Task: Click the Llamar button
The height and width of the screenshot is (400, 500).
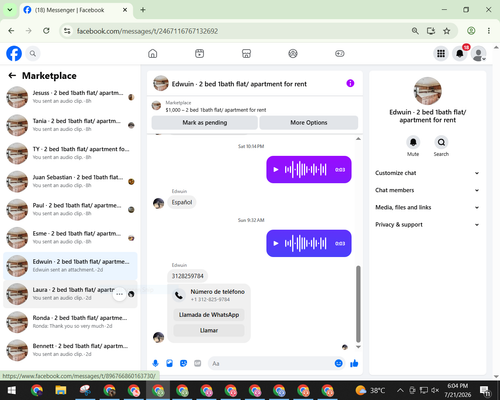Action: pyautogui.click(x=209, y=330)
